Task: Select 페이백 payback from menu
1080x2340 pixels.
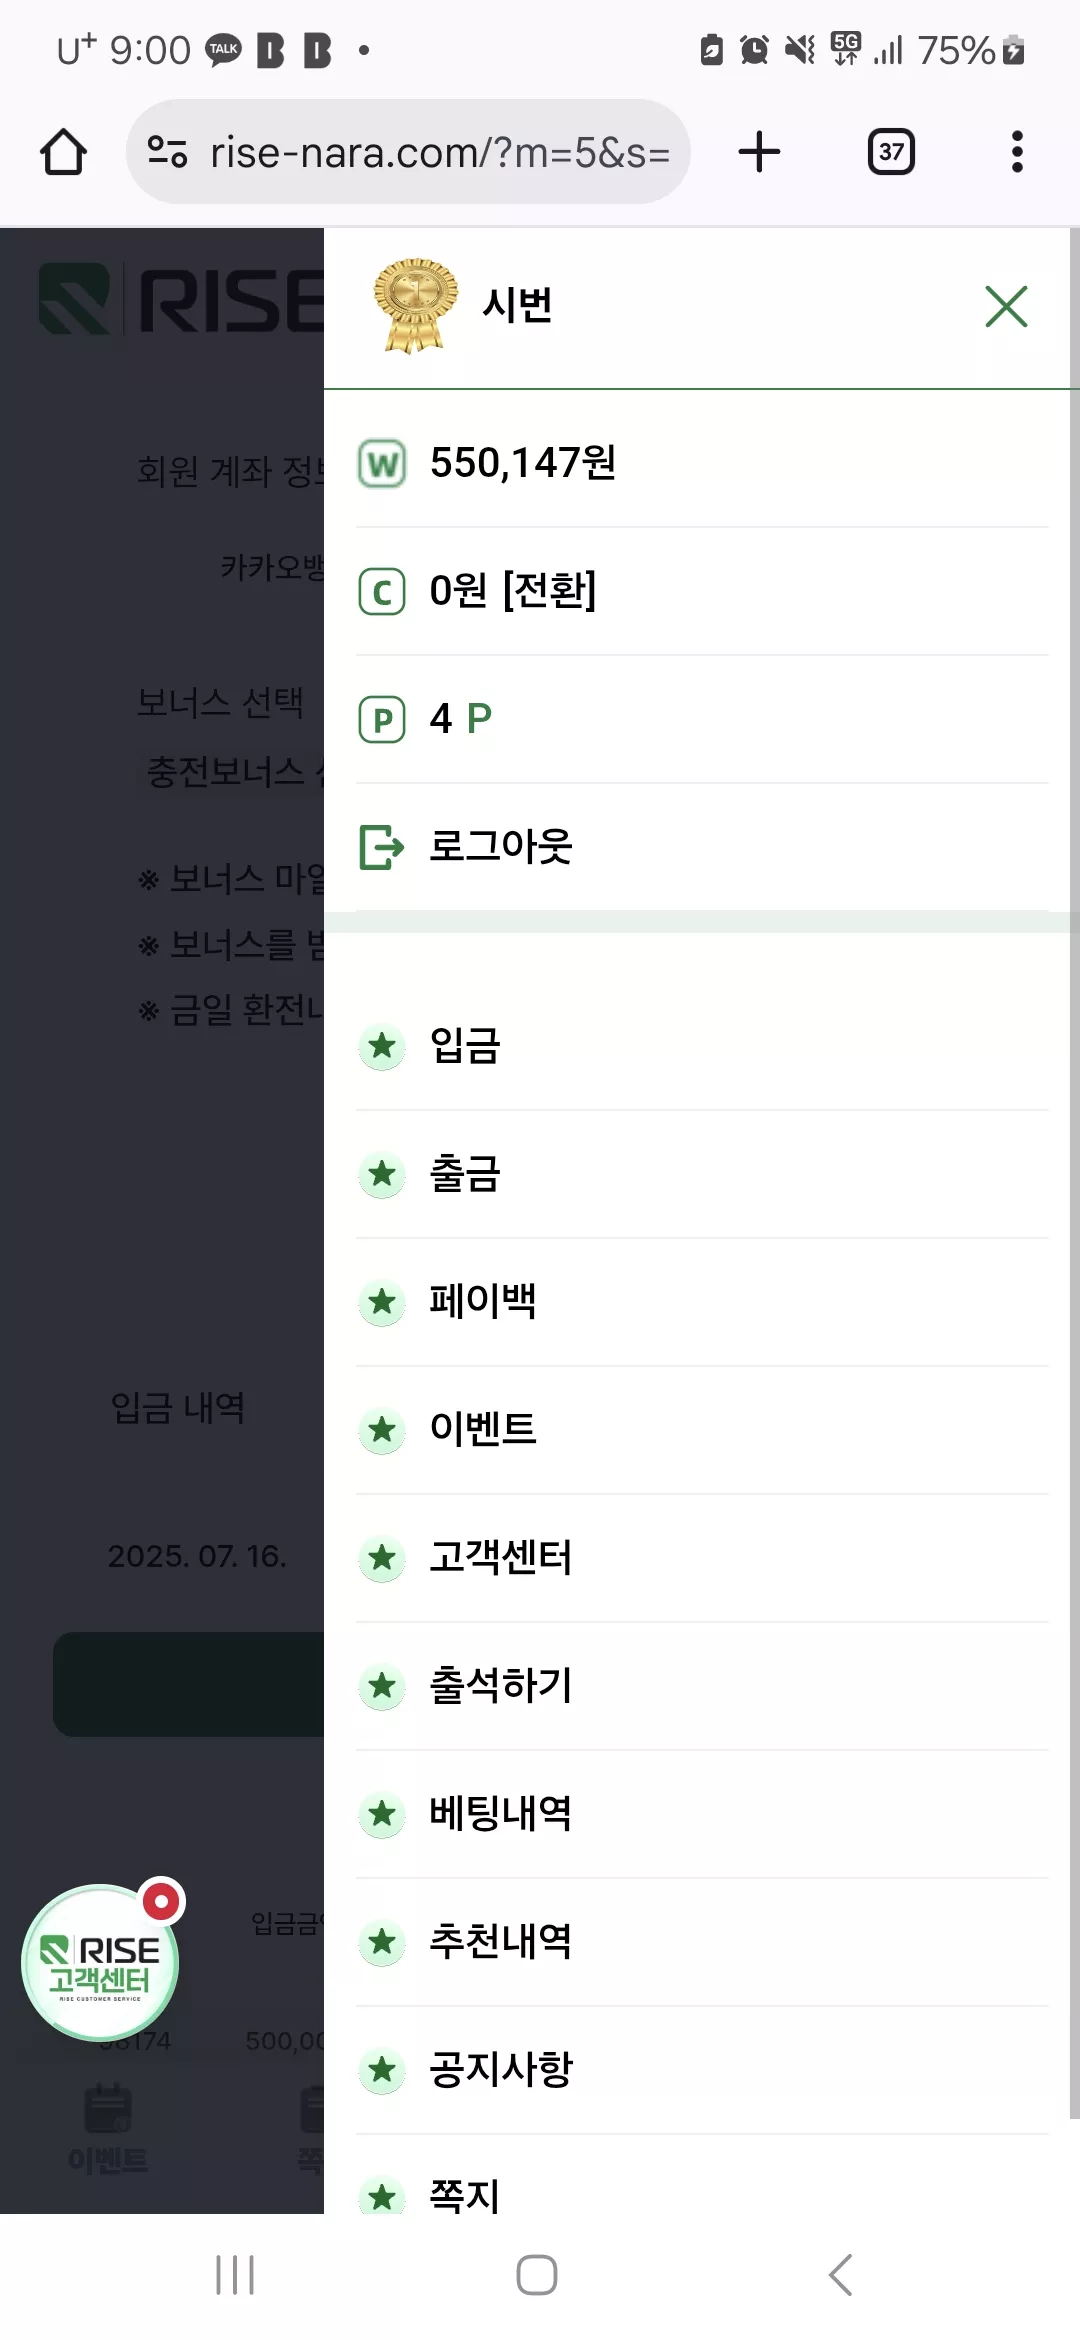Action: pyautogui.click(x=702, y=1302)
